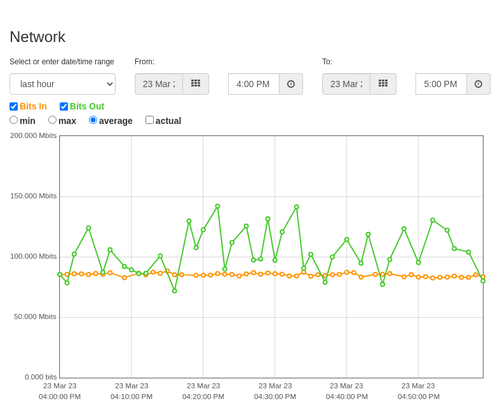
Task: Open the To date calendar picker icon
Action: [x=383, y=84]
